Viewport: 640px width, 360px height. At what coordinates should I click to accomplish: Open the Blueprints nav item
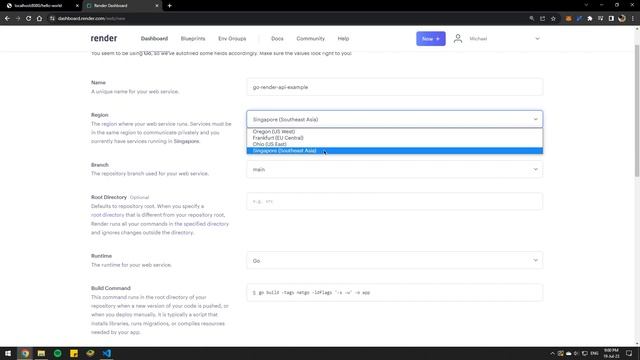click(x=193, y=38)
